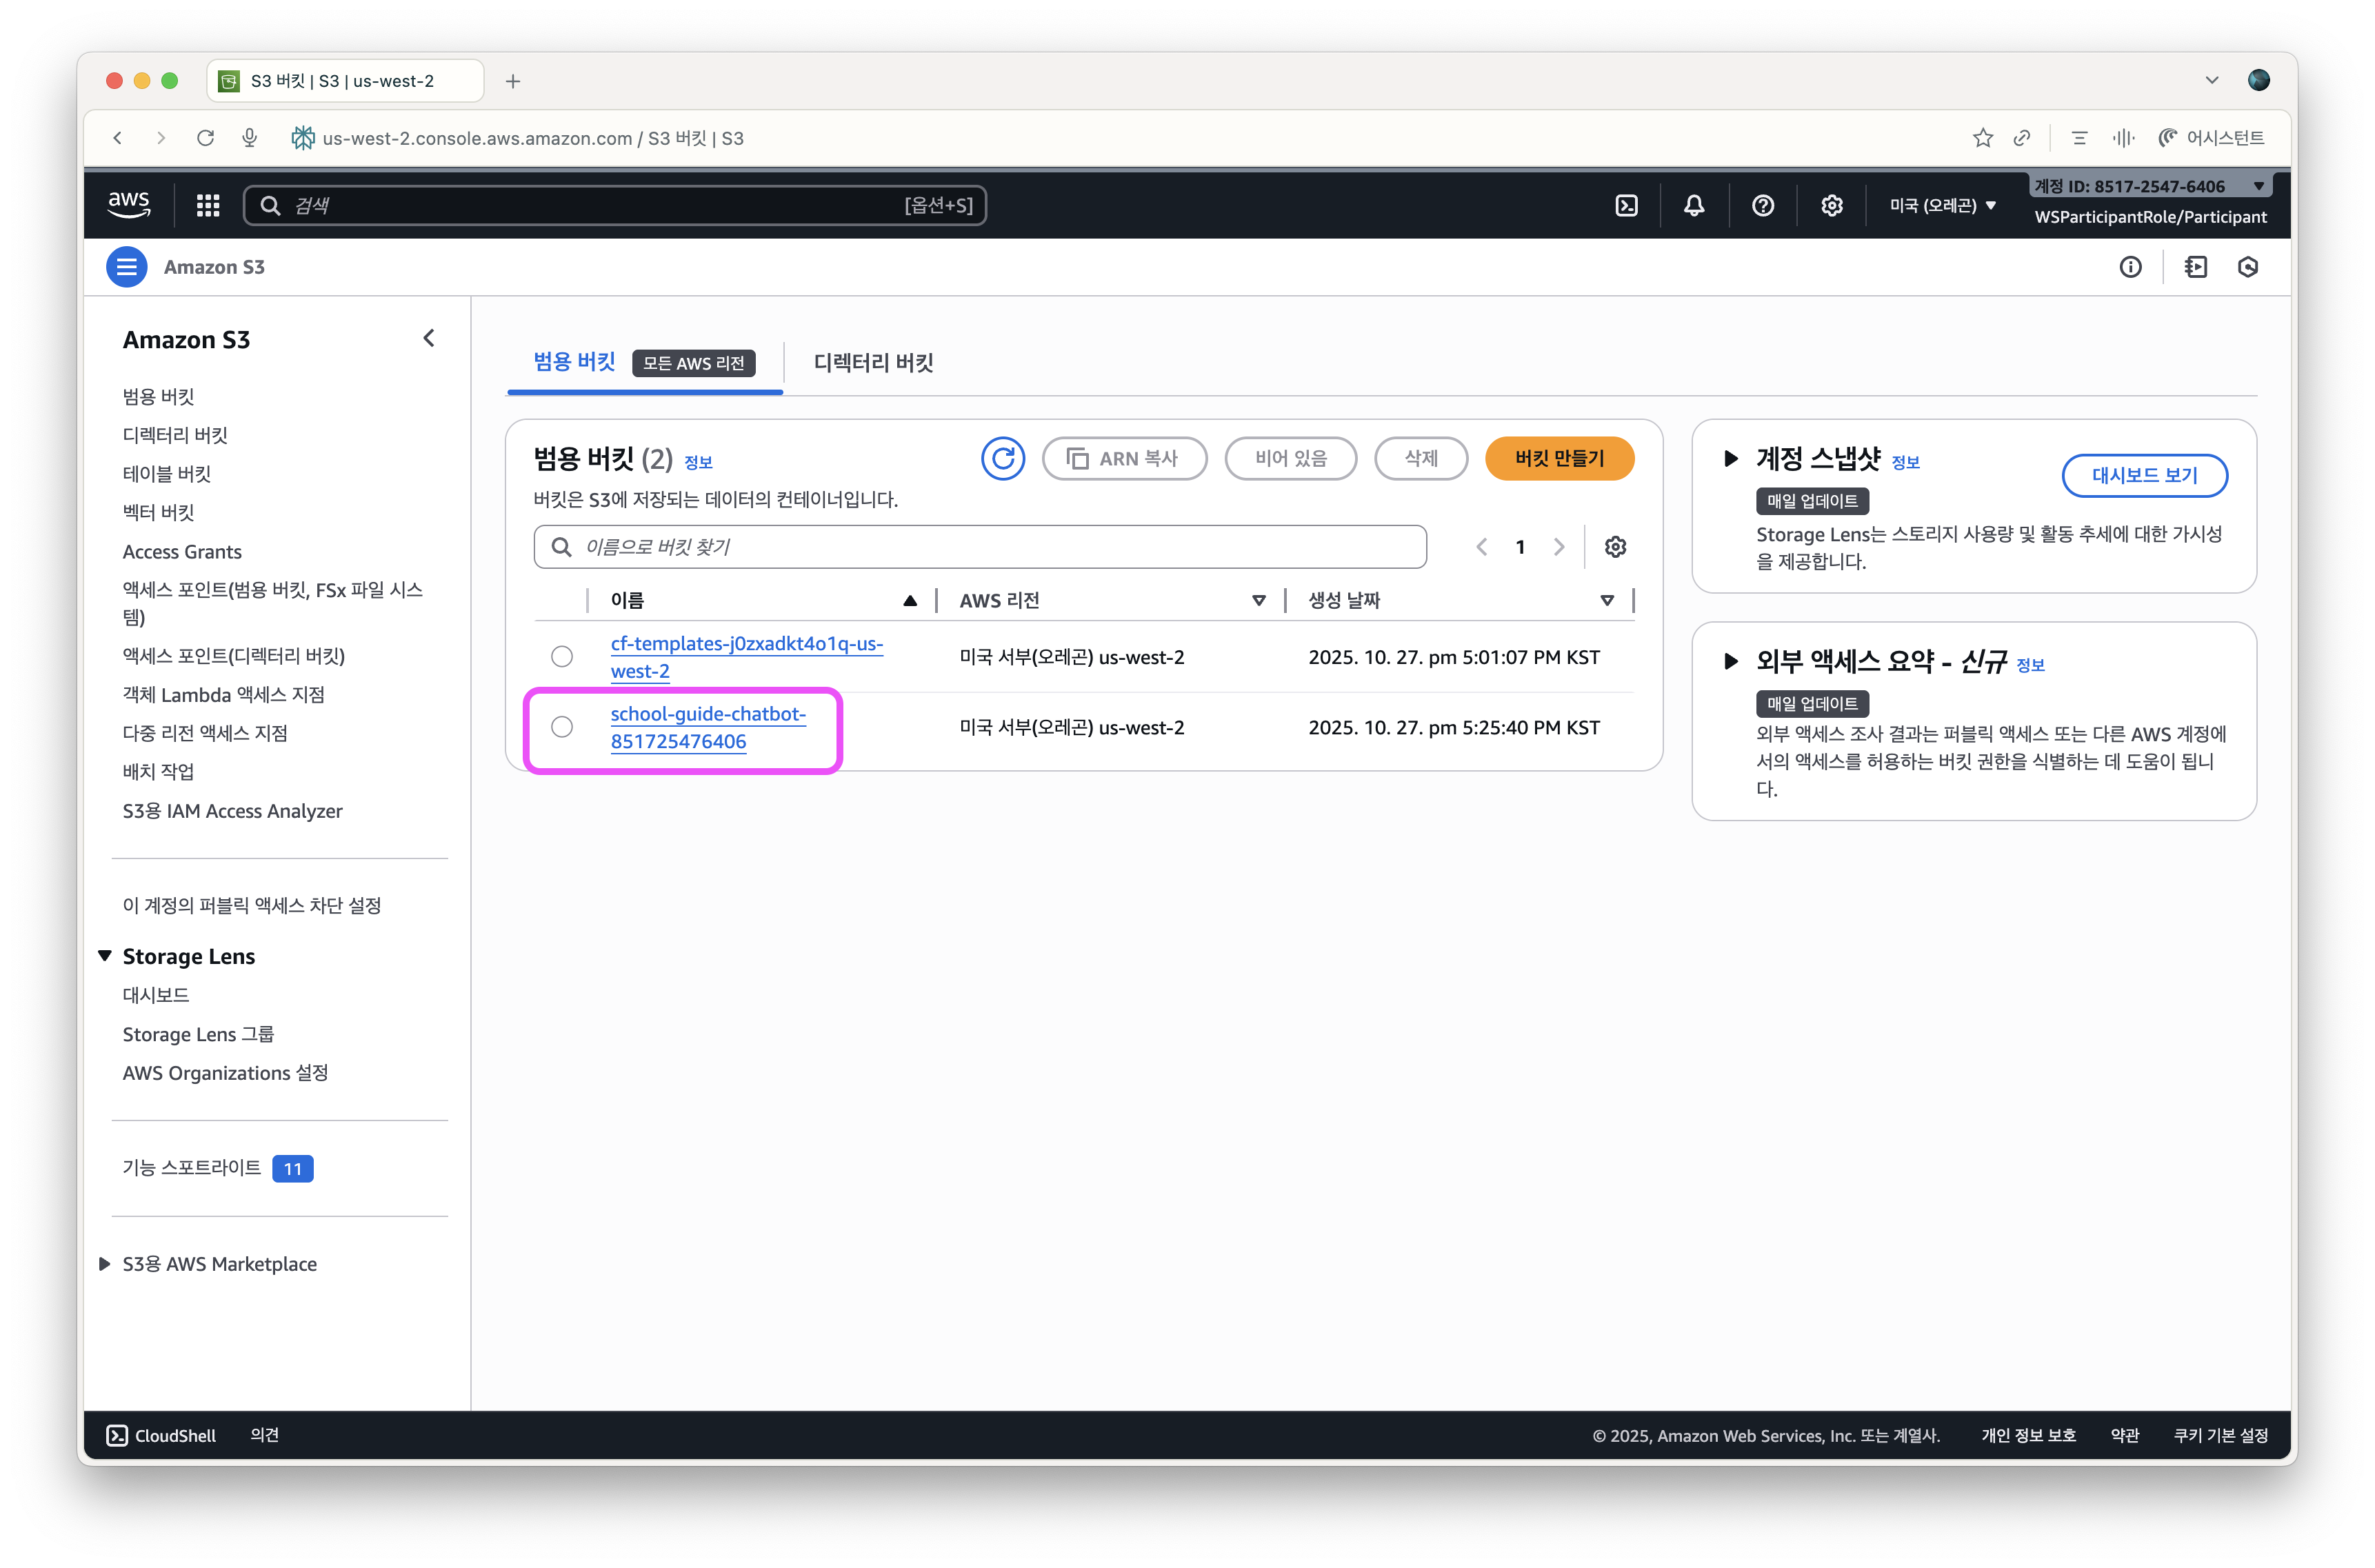Screen dimensions: 2375x1568
Task: Expand S3용 AWS Marketplace section
Action: pyautogui.click(x=104, y=1264)
